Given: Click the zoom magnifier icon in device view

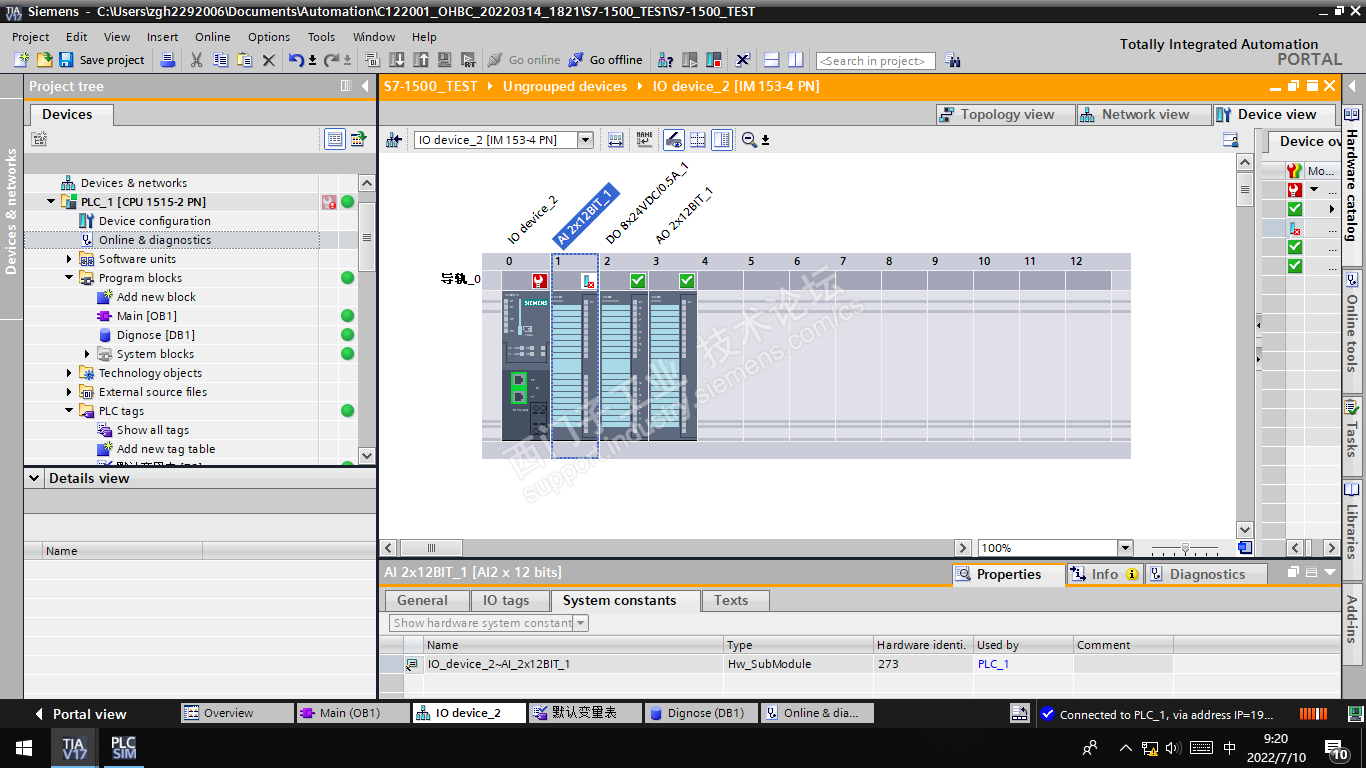Looking at the screenshot, I should point(749,140).
